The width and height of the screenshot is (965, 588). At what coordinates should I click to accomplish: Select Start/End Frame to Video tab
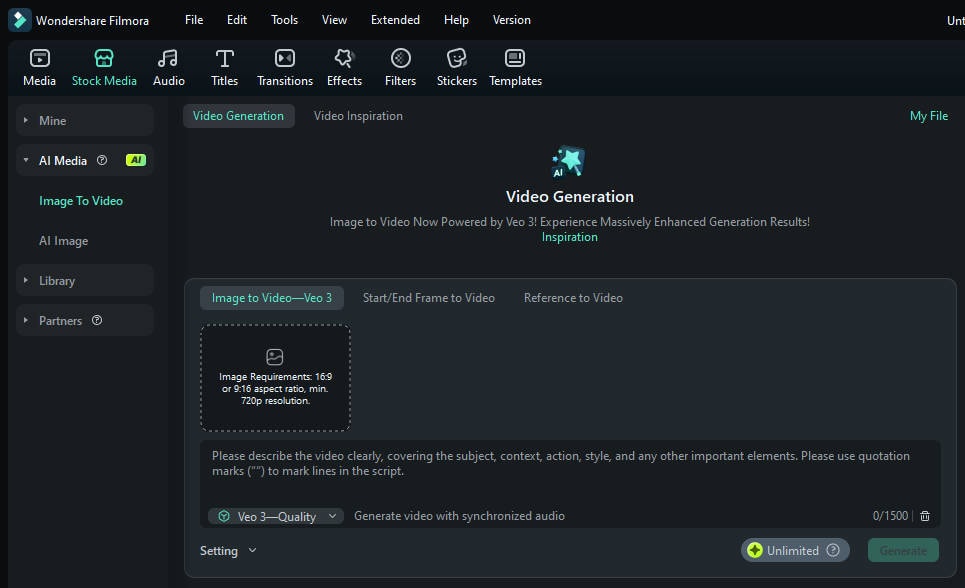(x=428, y=297)
